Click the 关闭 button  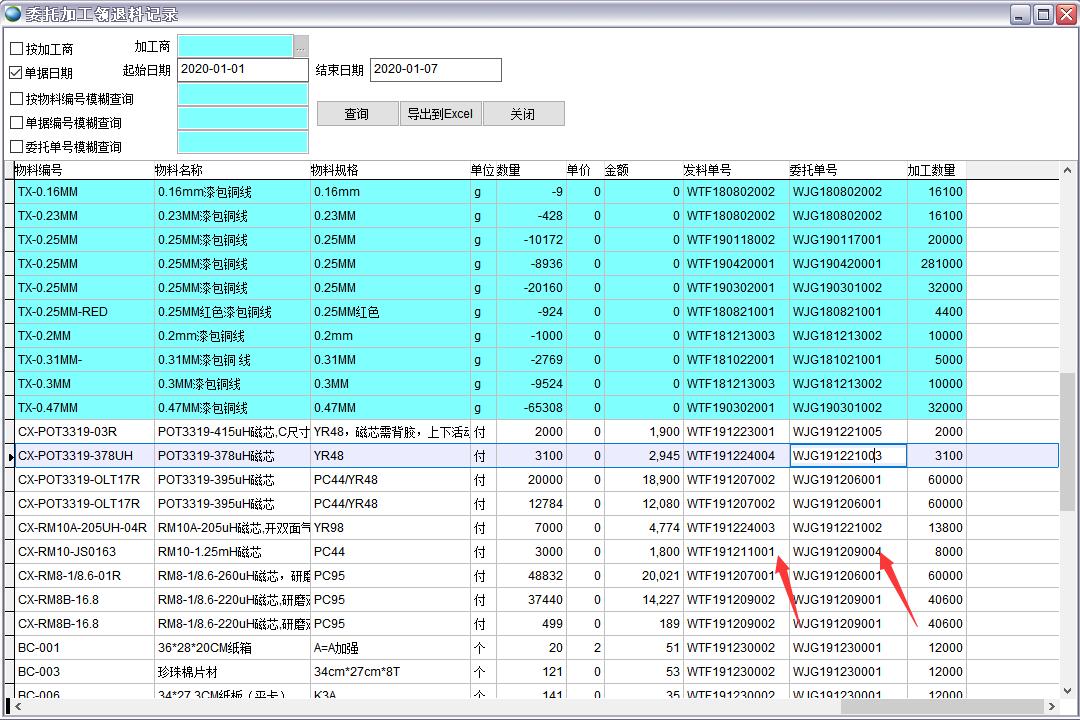point(523,114)
